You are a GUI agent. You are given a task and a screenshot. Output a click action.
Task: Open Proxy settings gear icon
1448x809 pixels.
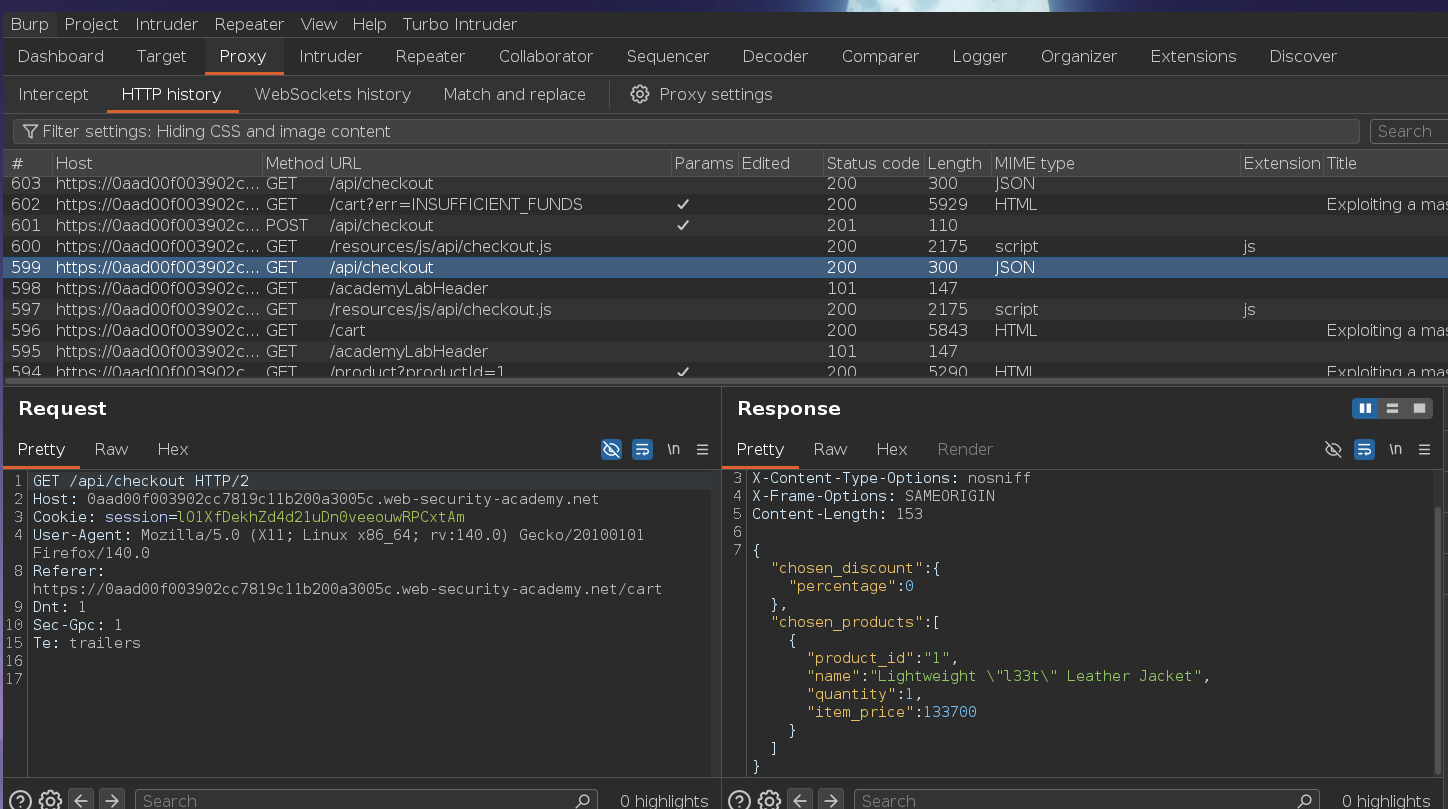(x=640, y=94)
